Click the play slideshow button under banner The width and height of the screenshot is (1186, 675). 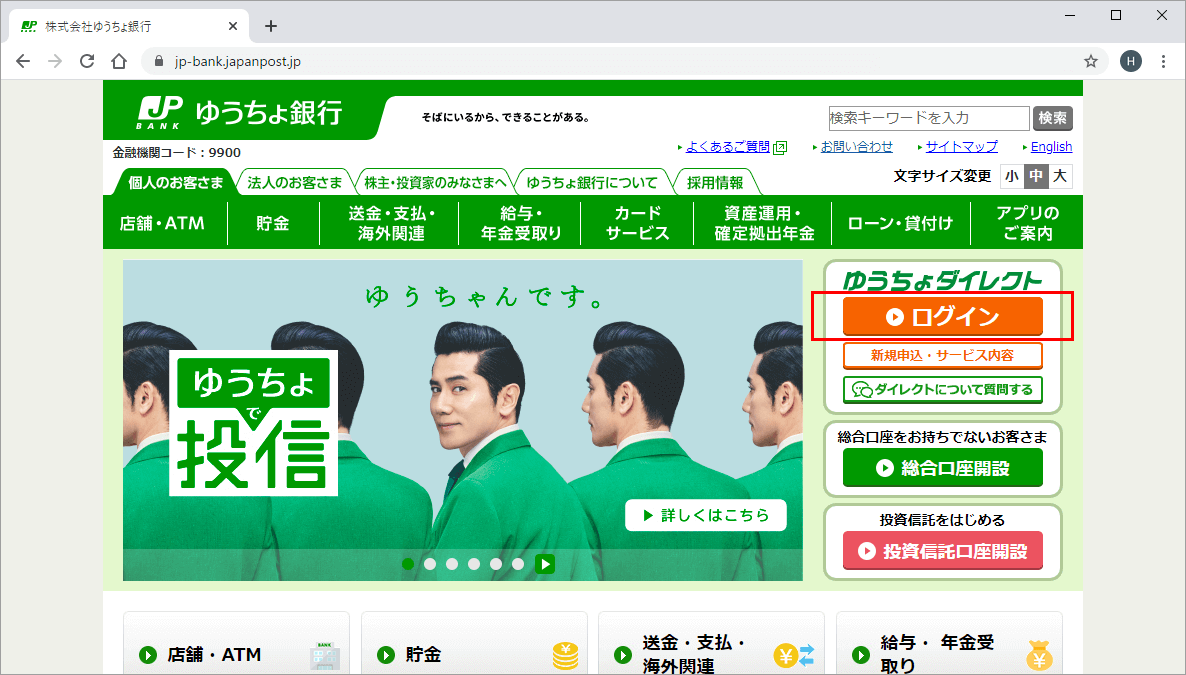click(x=545, y=564)
